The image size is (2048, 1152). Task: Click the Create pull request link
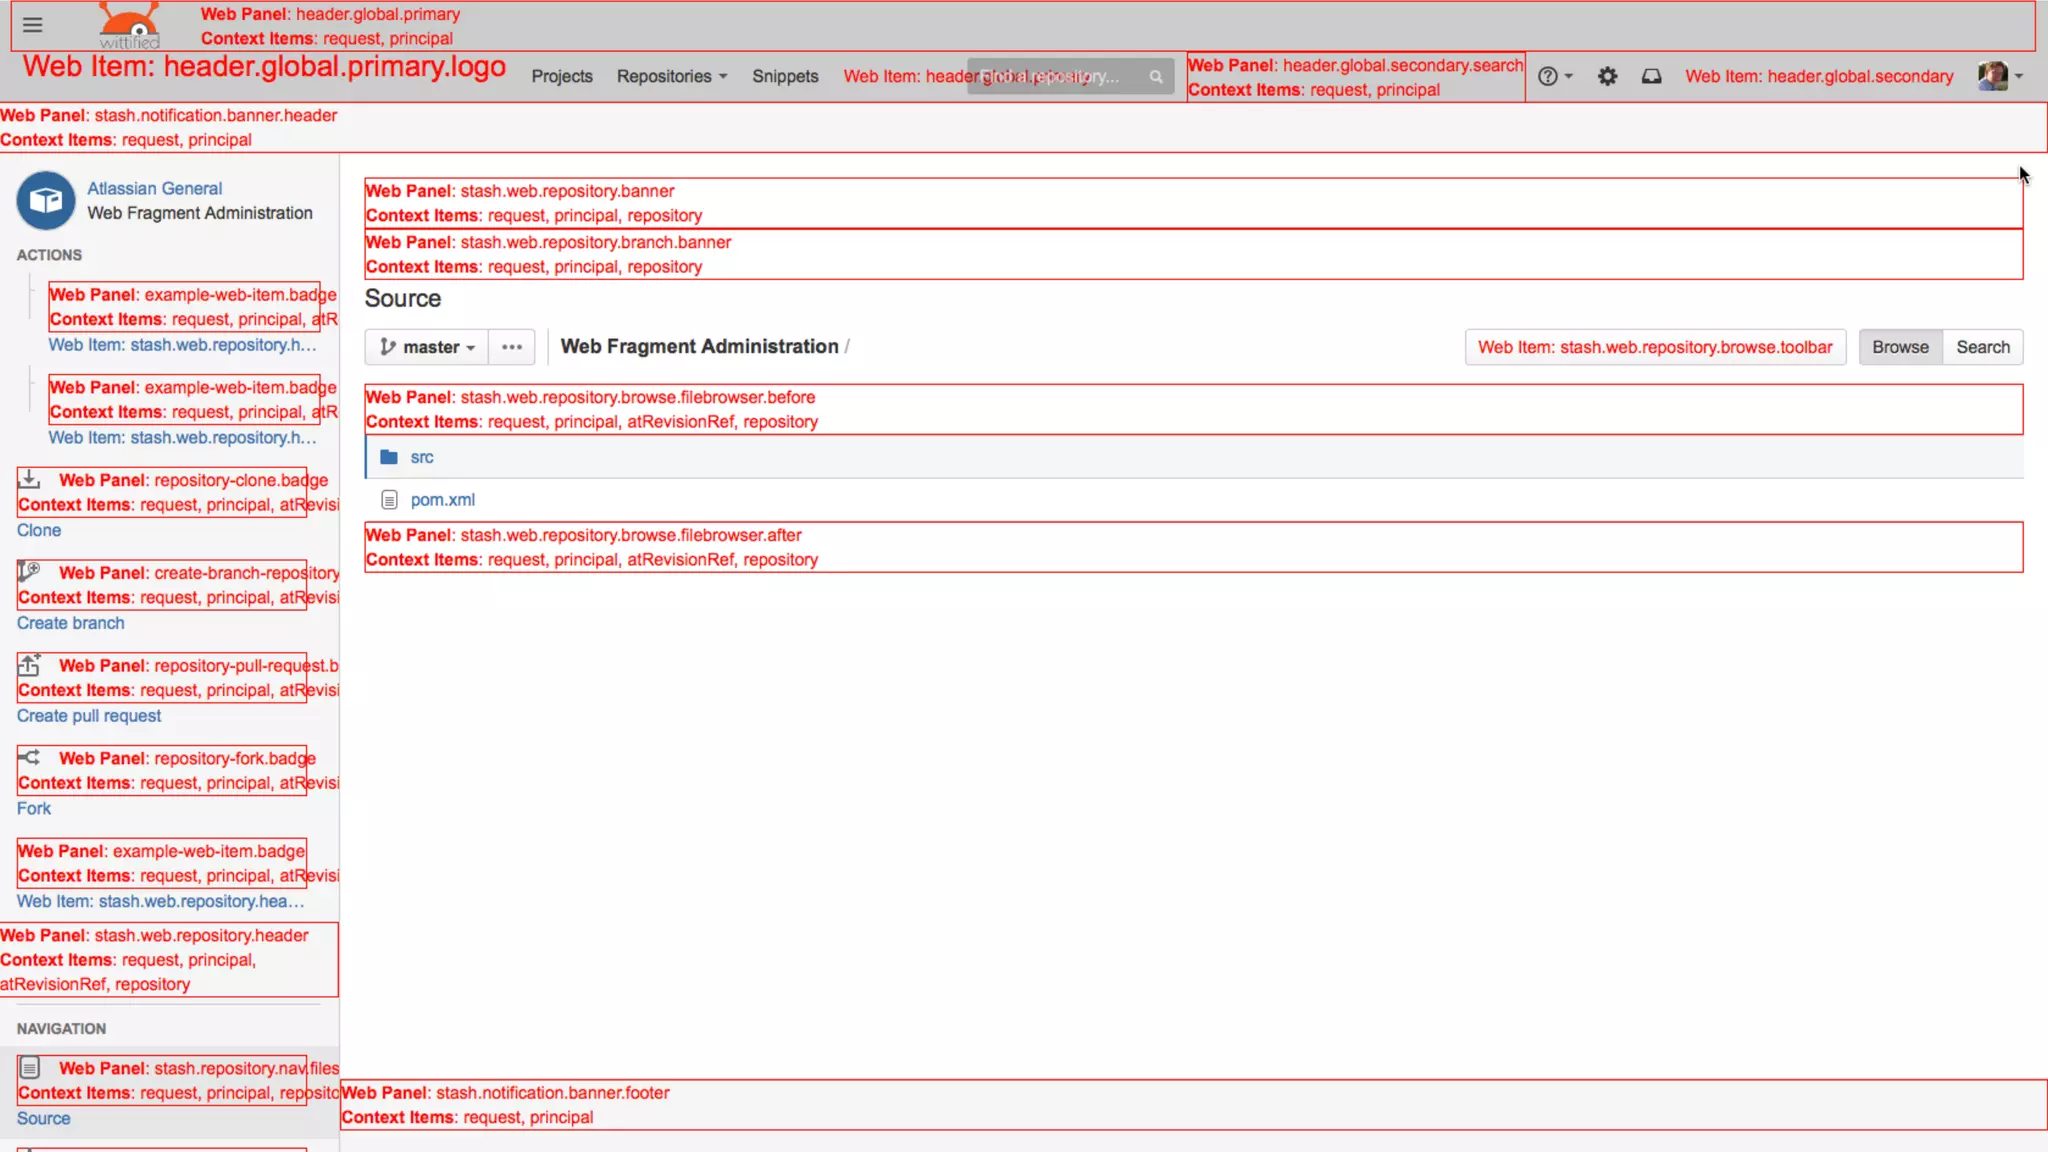tap(89, 716)
